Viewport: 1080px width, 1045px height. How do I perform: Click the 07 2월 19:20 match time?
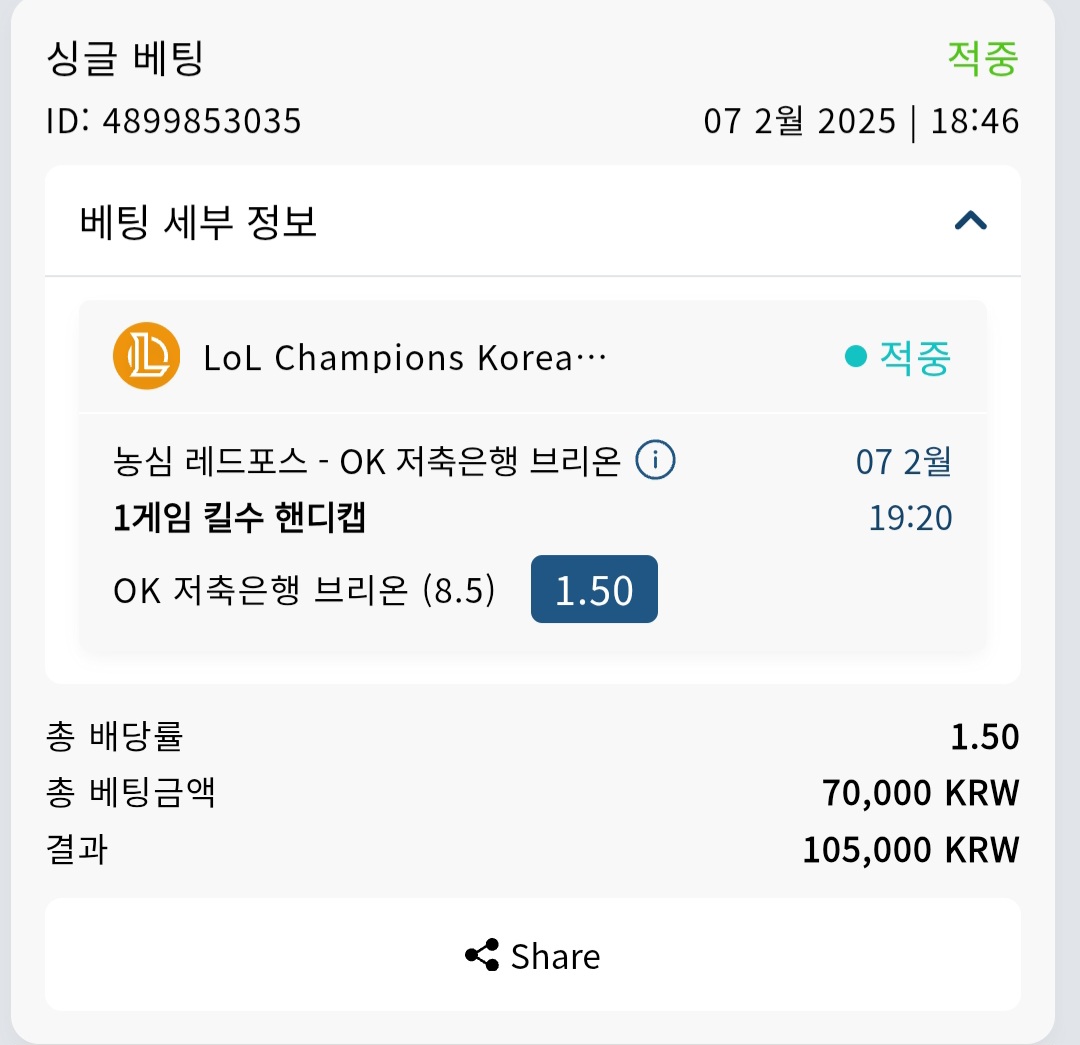tap(904, 489)
